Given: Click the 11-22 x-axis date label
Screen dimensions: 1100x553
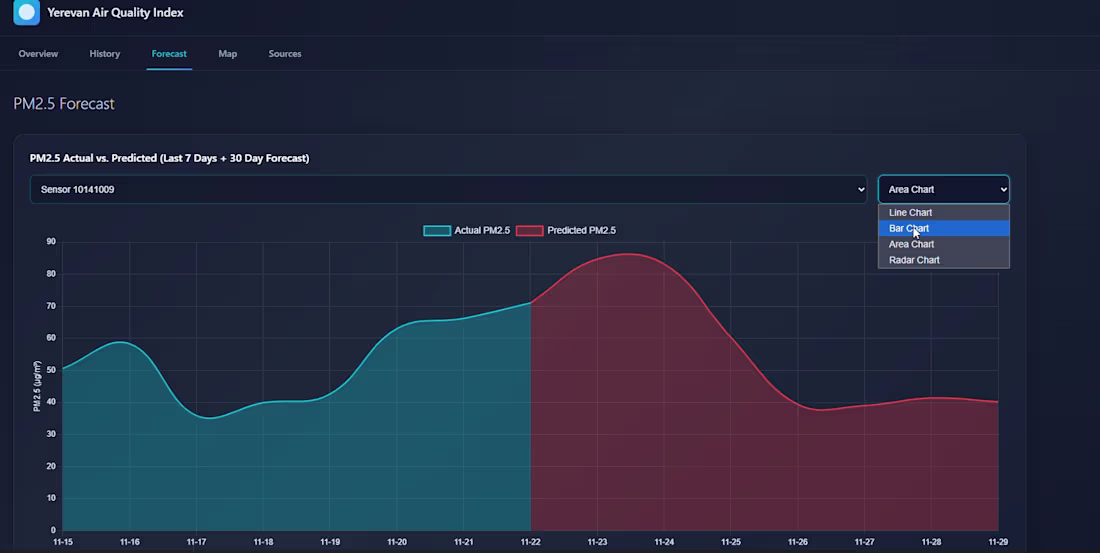Looking at the screenshot, I should coord(530,542).
